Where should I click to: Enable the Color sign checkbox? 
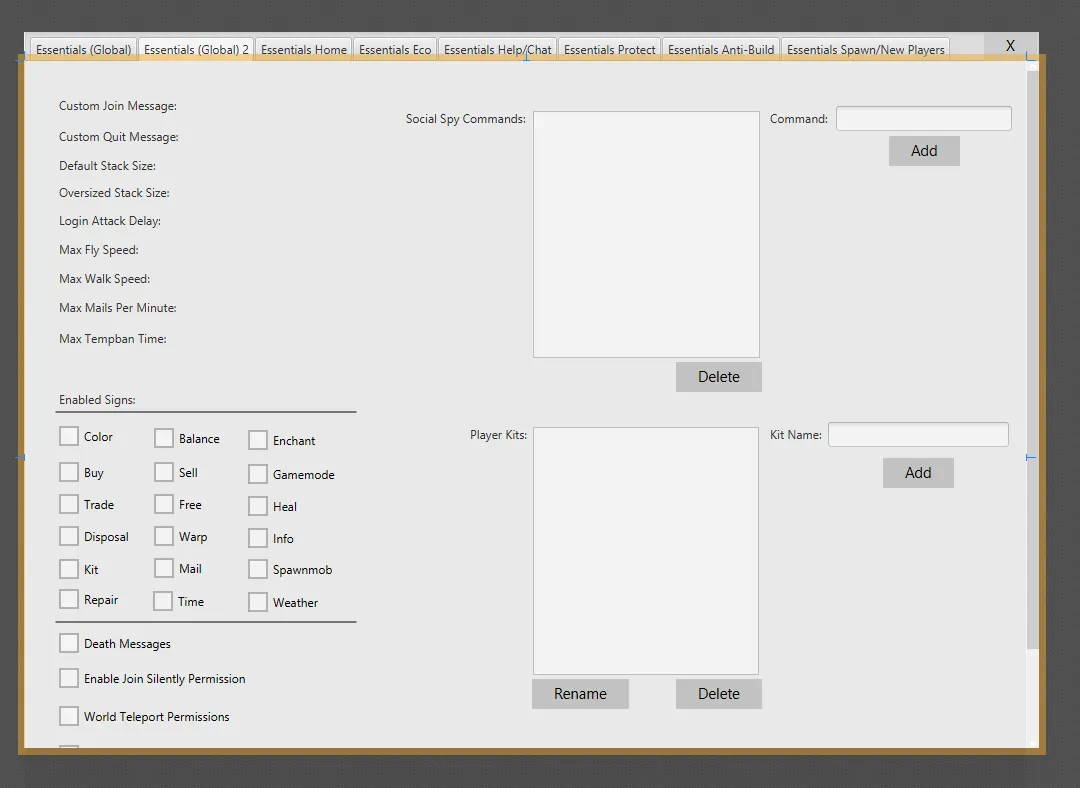[69, 436]
